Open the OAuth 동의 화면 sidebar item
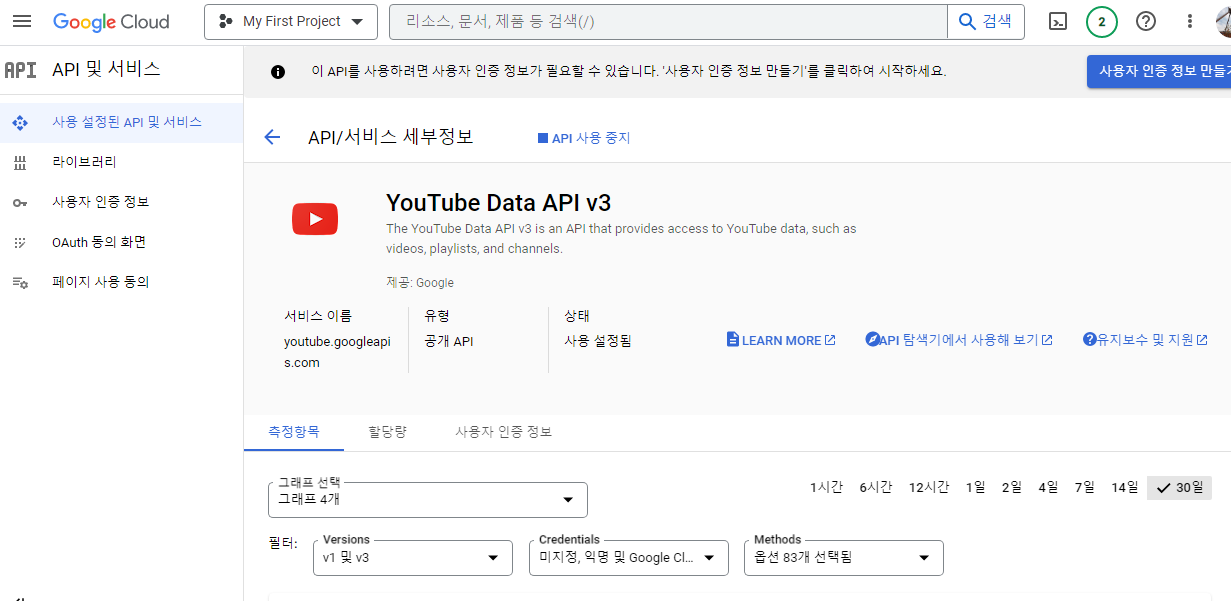1231x601 pixels. (121, 242)
